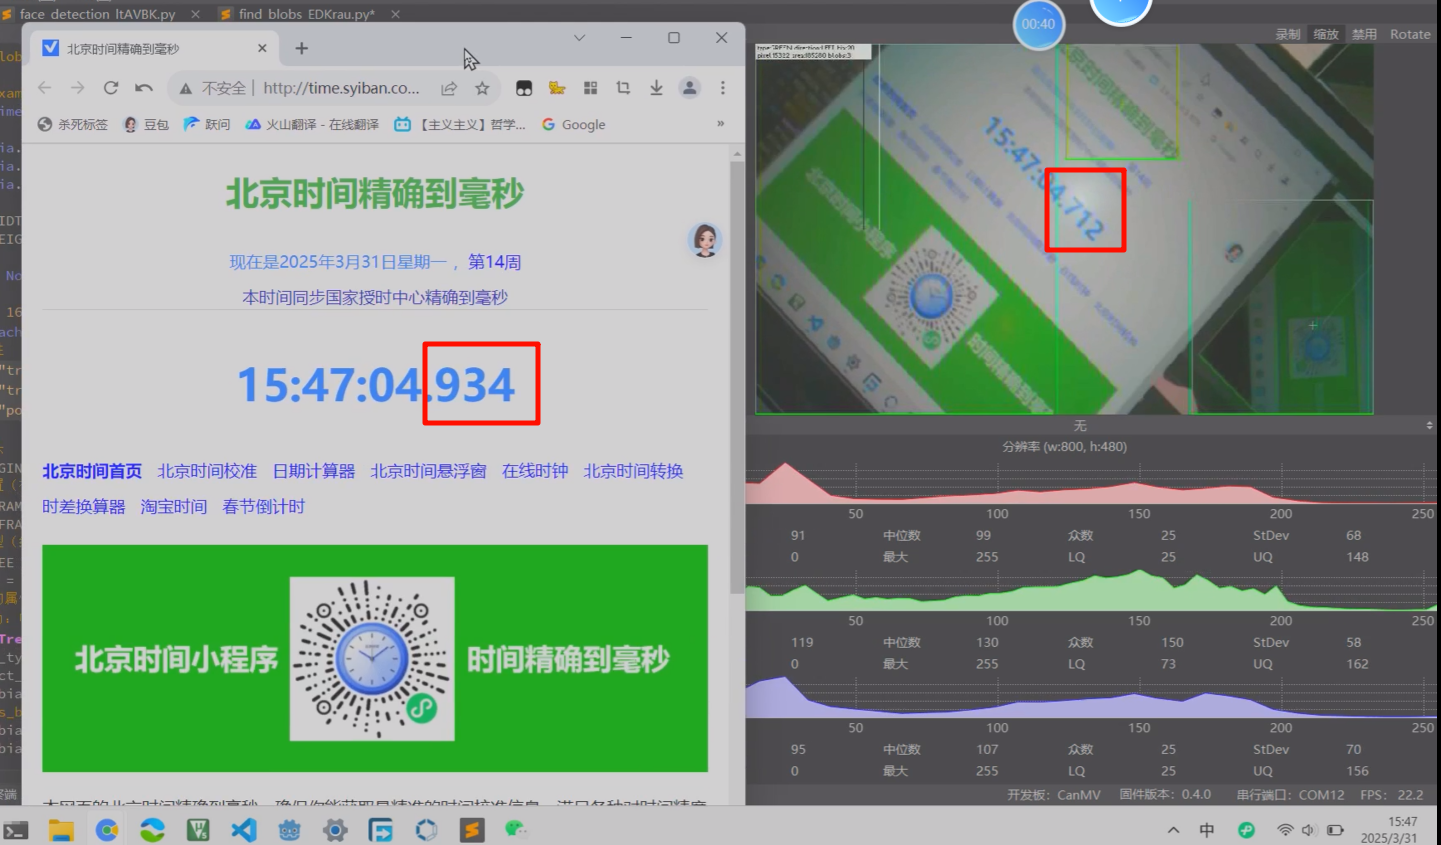Open the browser profile avatar icon
The width and height of the screenshot is (1441, 845).
point(689,88)
